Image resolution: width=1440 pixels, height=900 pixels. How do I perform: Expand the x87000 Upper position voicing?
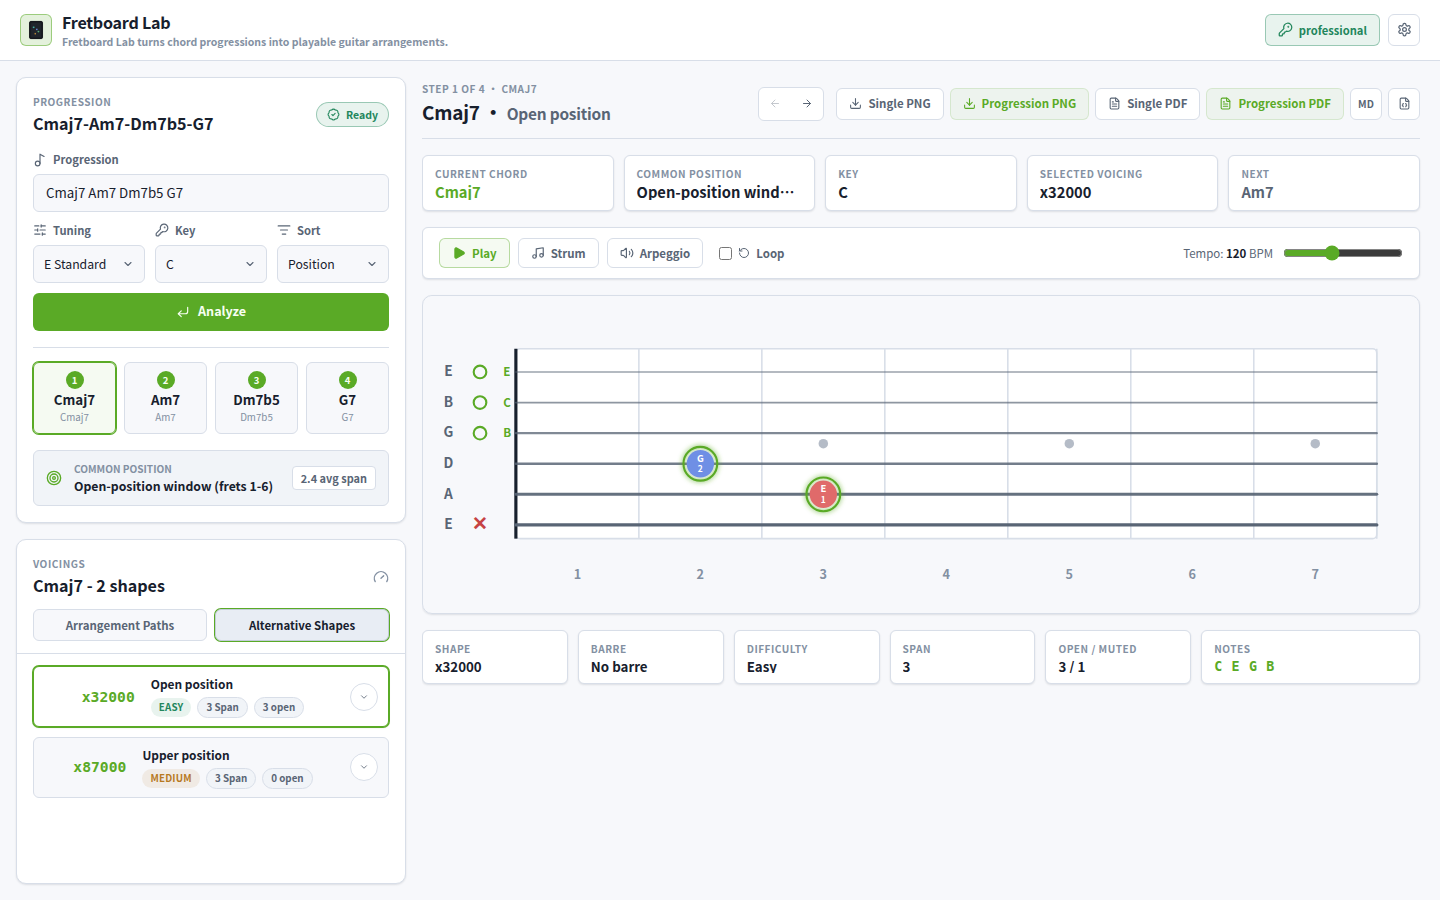click(364, 767)
